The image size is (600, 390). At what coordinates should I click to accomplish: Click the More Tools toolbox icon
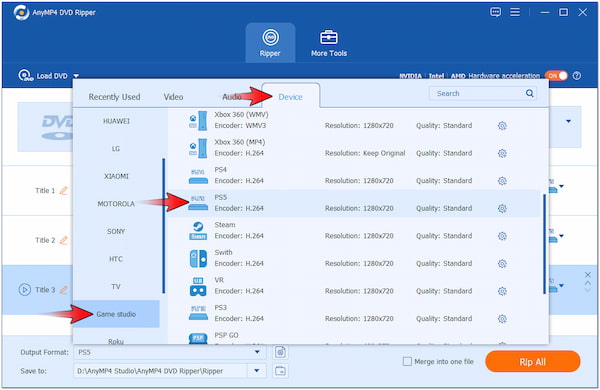328,37
